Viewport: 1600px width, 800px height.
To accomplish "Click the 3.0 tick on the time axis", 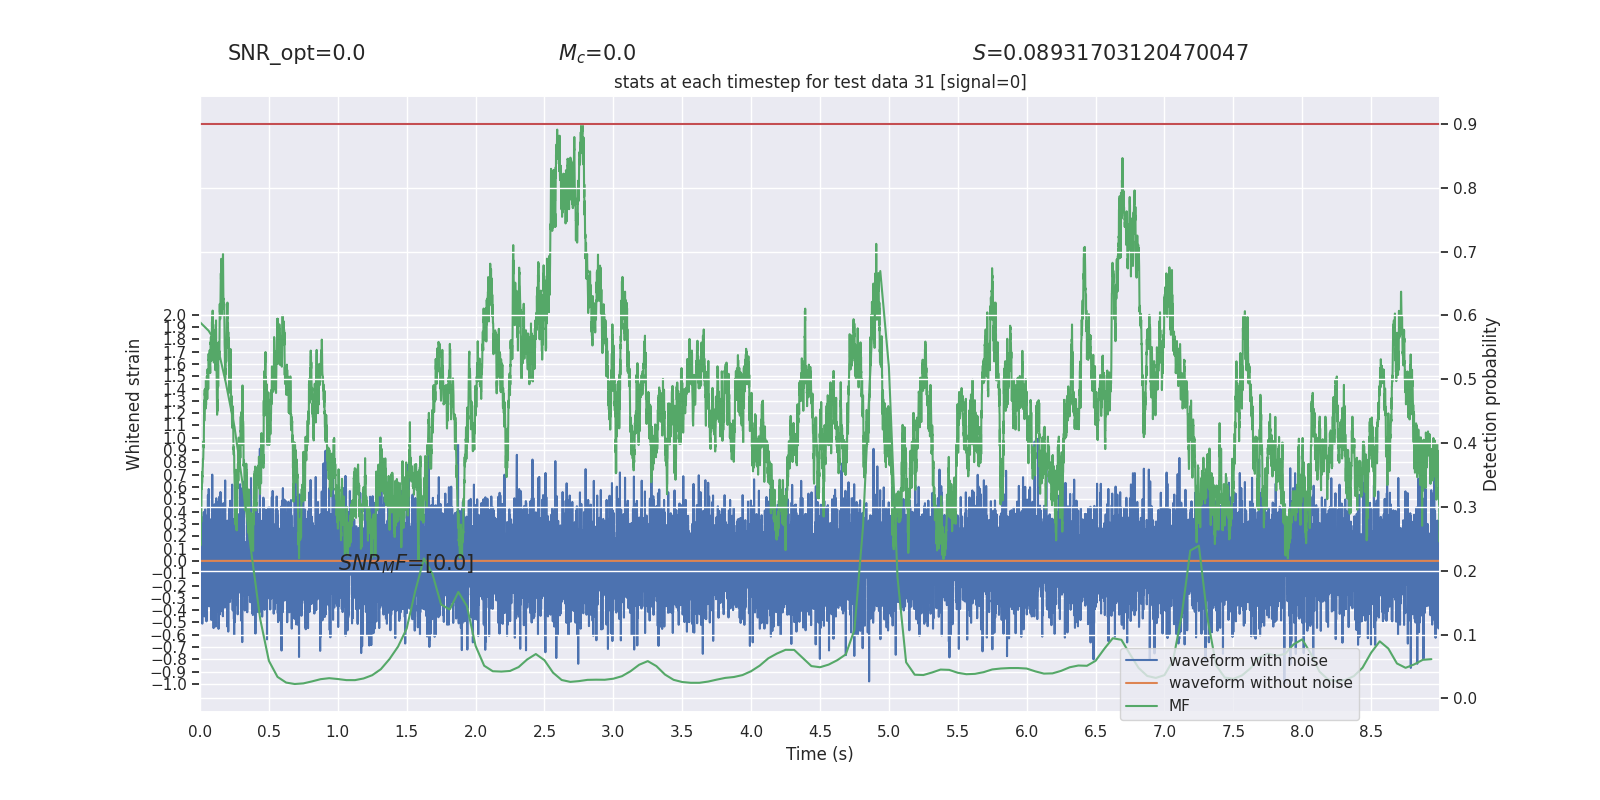I will tap(613, 731).
